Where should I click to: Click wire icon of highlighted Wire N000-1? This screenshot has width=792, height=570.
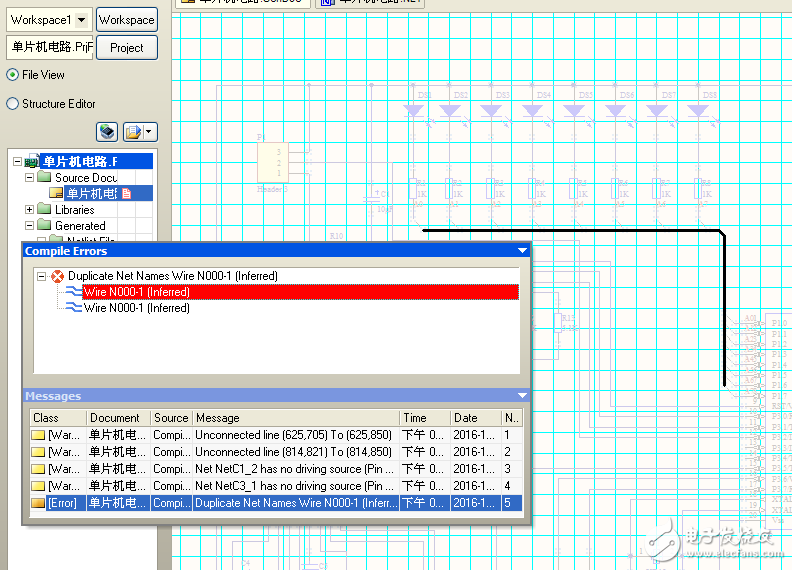[74, 292]
